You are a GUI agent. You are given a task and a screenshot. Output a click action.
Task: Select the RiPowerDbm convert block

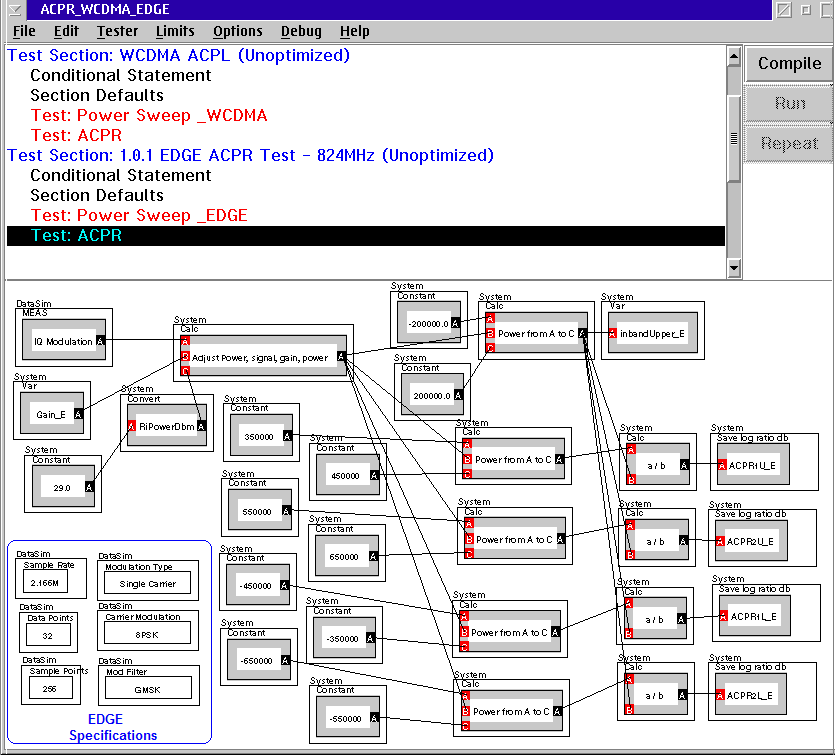click(166, 425)
